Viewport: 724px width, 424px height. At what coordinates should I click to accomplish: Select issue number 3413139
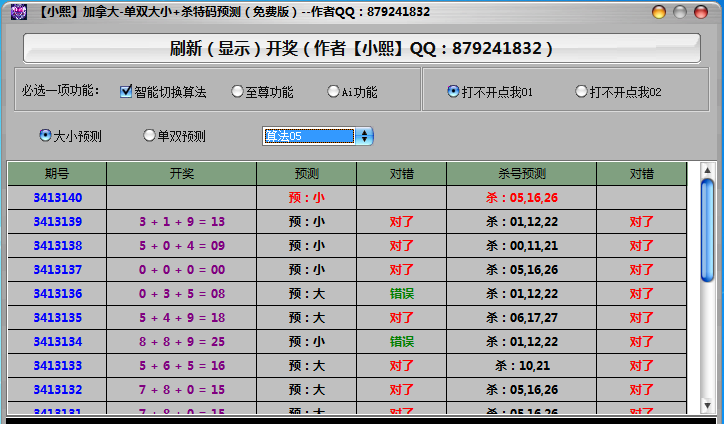(58, 222)
